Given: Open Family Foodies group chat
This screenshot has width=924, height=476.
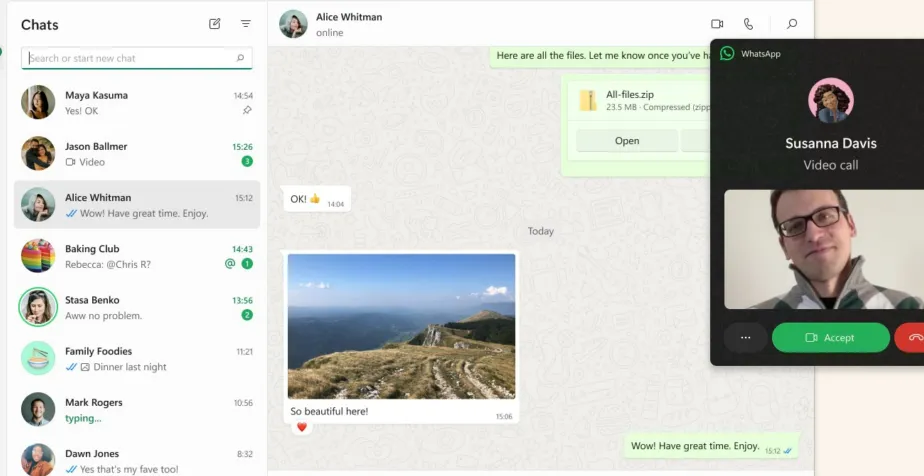Looking at the screenshot, I should (137, 359).
